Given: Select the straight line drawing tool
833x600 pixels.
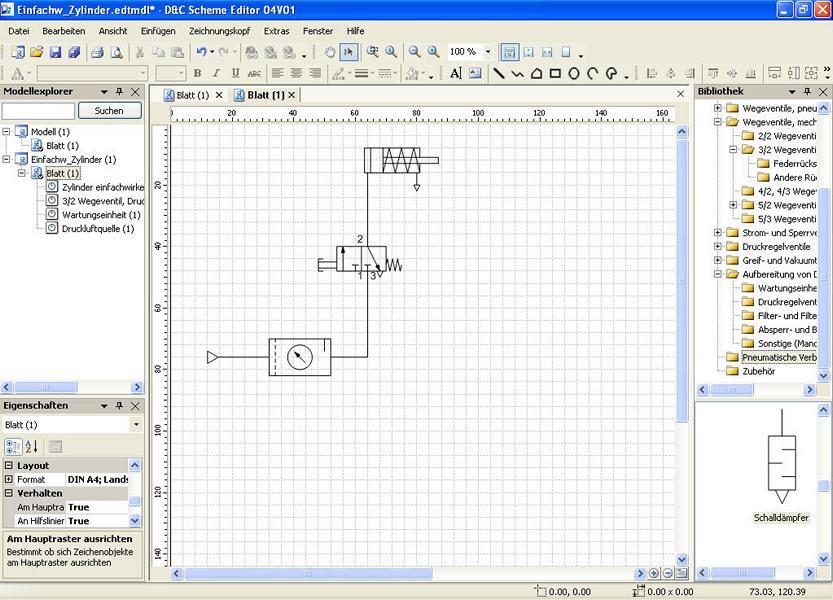Looking at the screenshot, I should coord(498,73).
